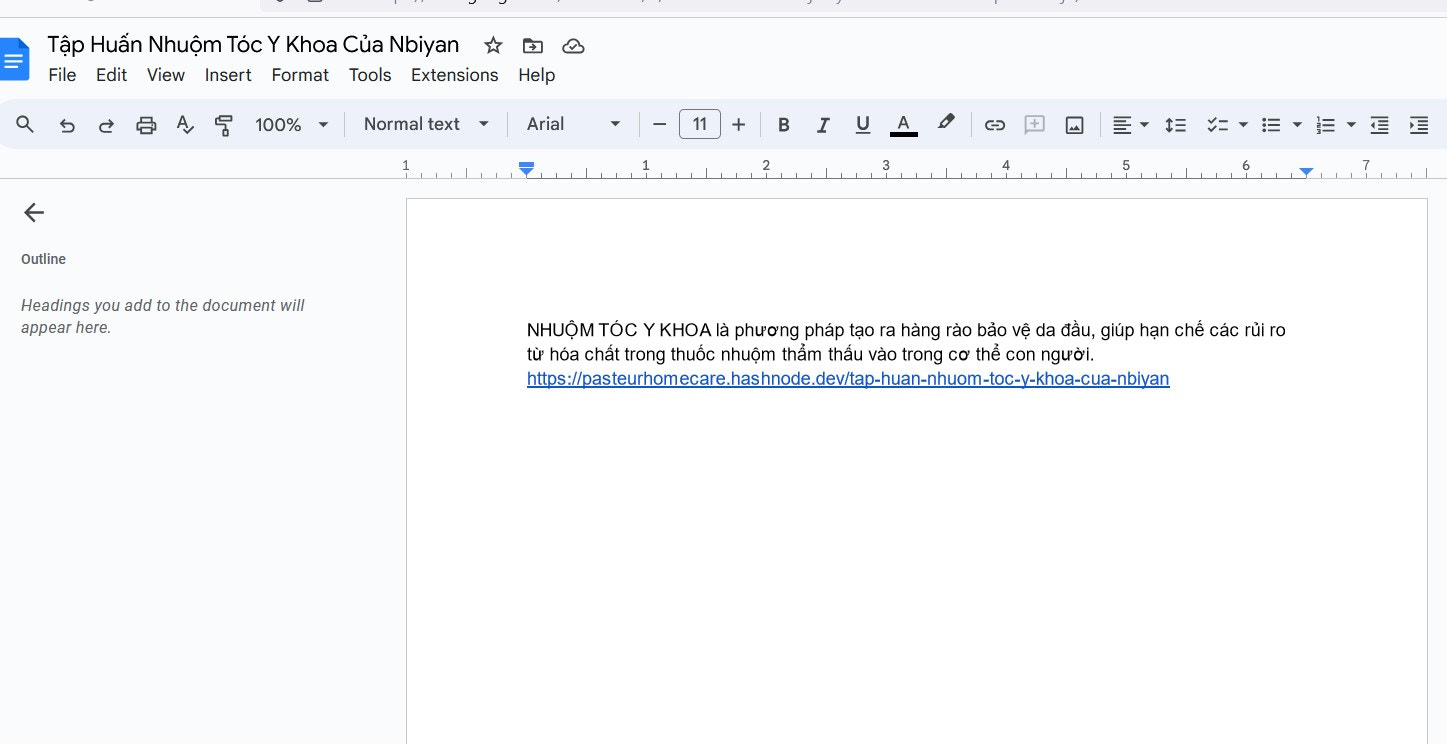This screenshot has width=1447, height=744.
Task: Open the text color picker
Action: [x=903, y=125]
